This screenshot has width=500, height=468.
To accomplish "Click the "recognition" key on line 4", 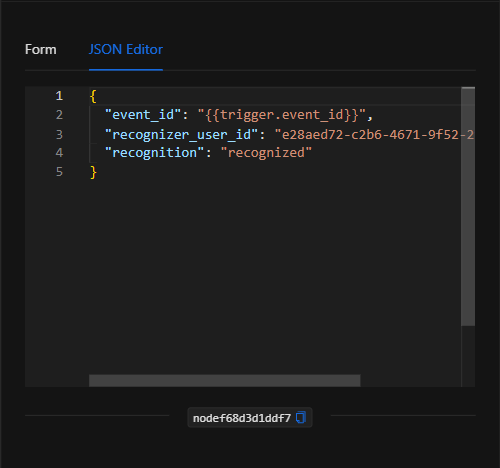I will click(x=155, y=153).
